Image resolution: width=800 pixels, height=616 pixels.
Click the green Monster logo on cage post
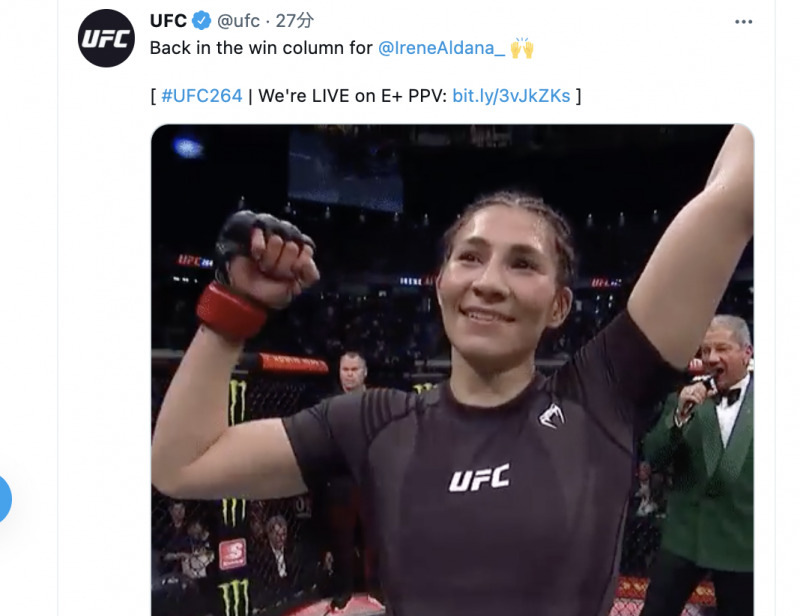coord(237,401)
